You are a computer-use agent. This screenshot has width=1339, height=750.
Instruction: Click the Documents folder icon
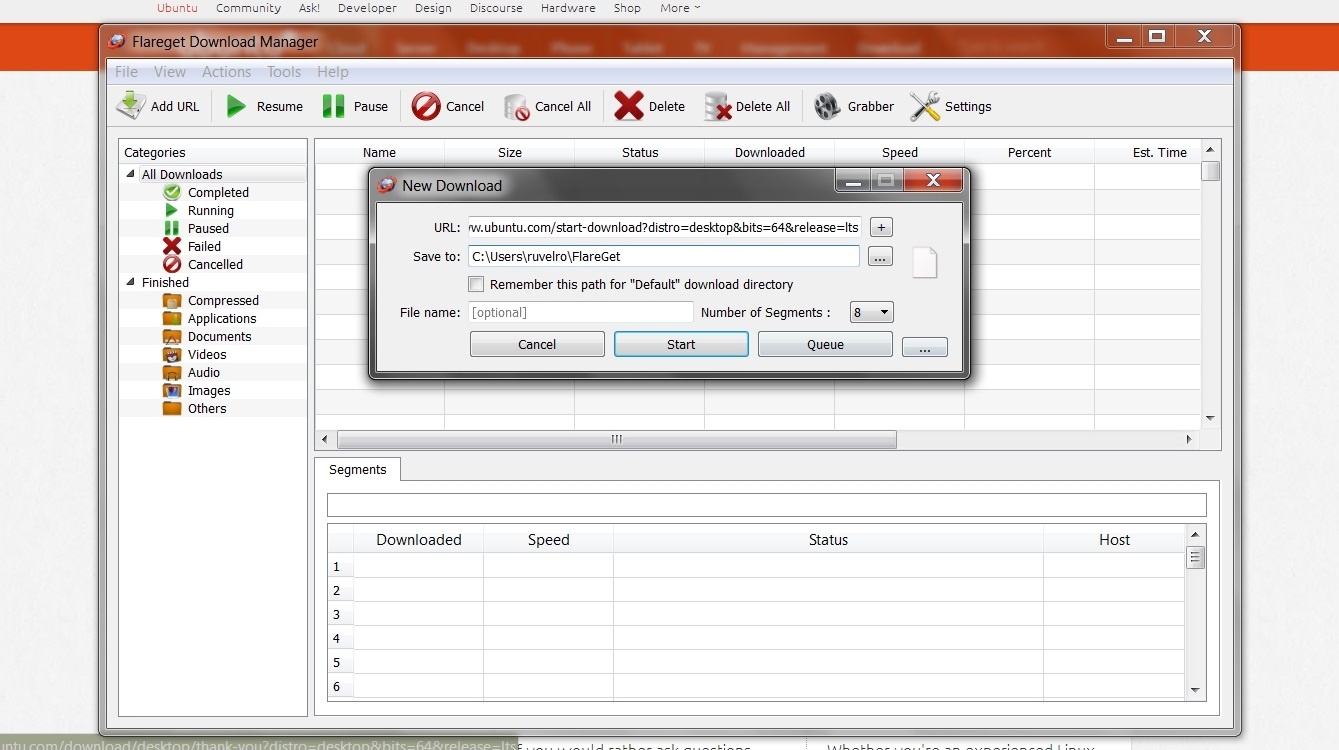tap(172, 336)
